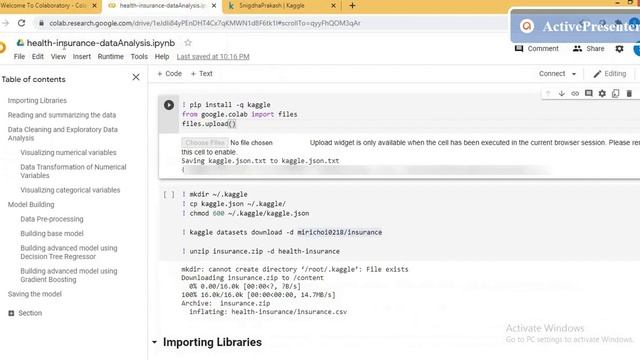Image resolution: width=640 pixels, height=360 pixels.
Task: Click inflating health-insurance/insurance.csv output line
Action: click(268, 312)
